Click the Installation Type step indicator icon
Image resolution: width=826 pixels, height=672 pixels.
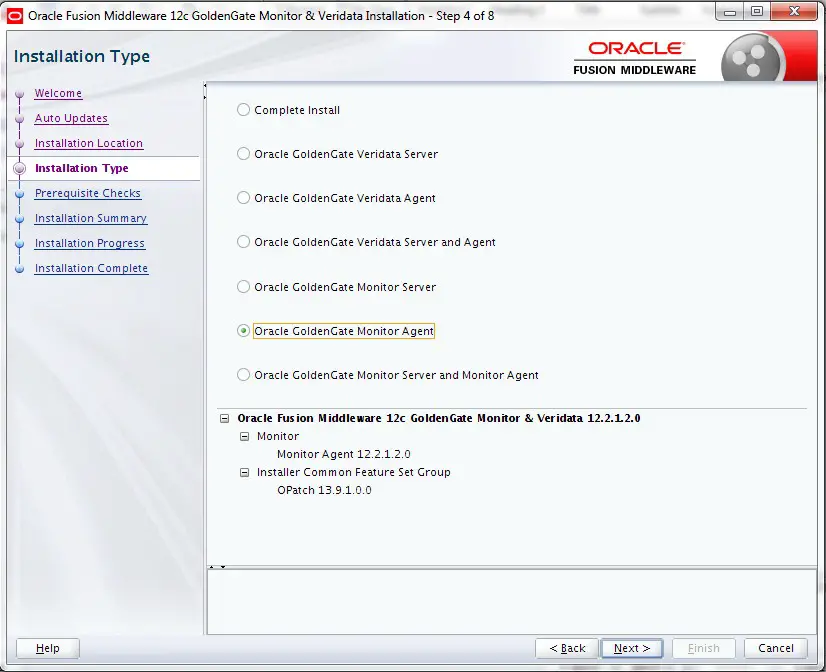pos(19,169)
